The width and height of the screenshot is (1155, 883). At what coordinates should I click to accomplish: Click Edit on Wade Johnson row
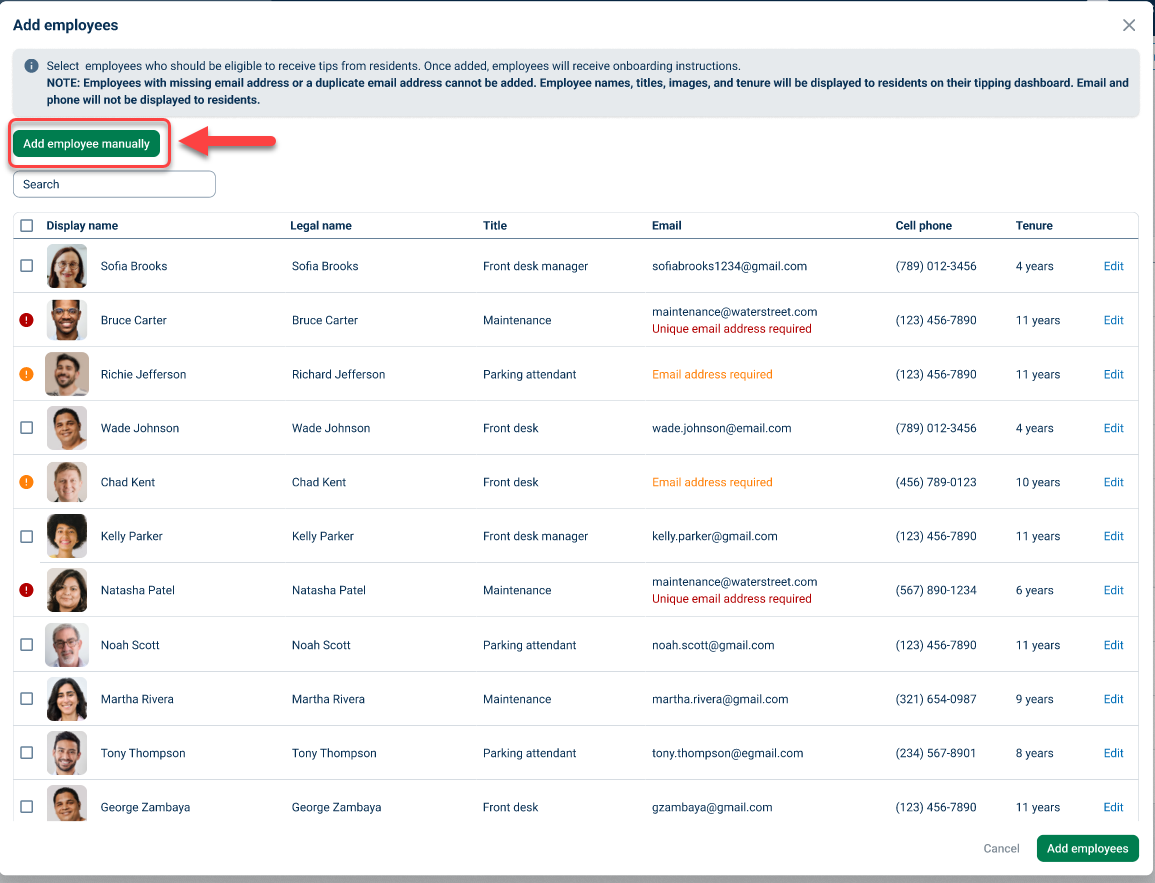tap(1113, 428)
